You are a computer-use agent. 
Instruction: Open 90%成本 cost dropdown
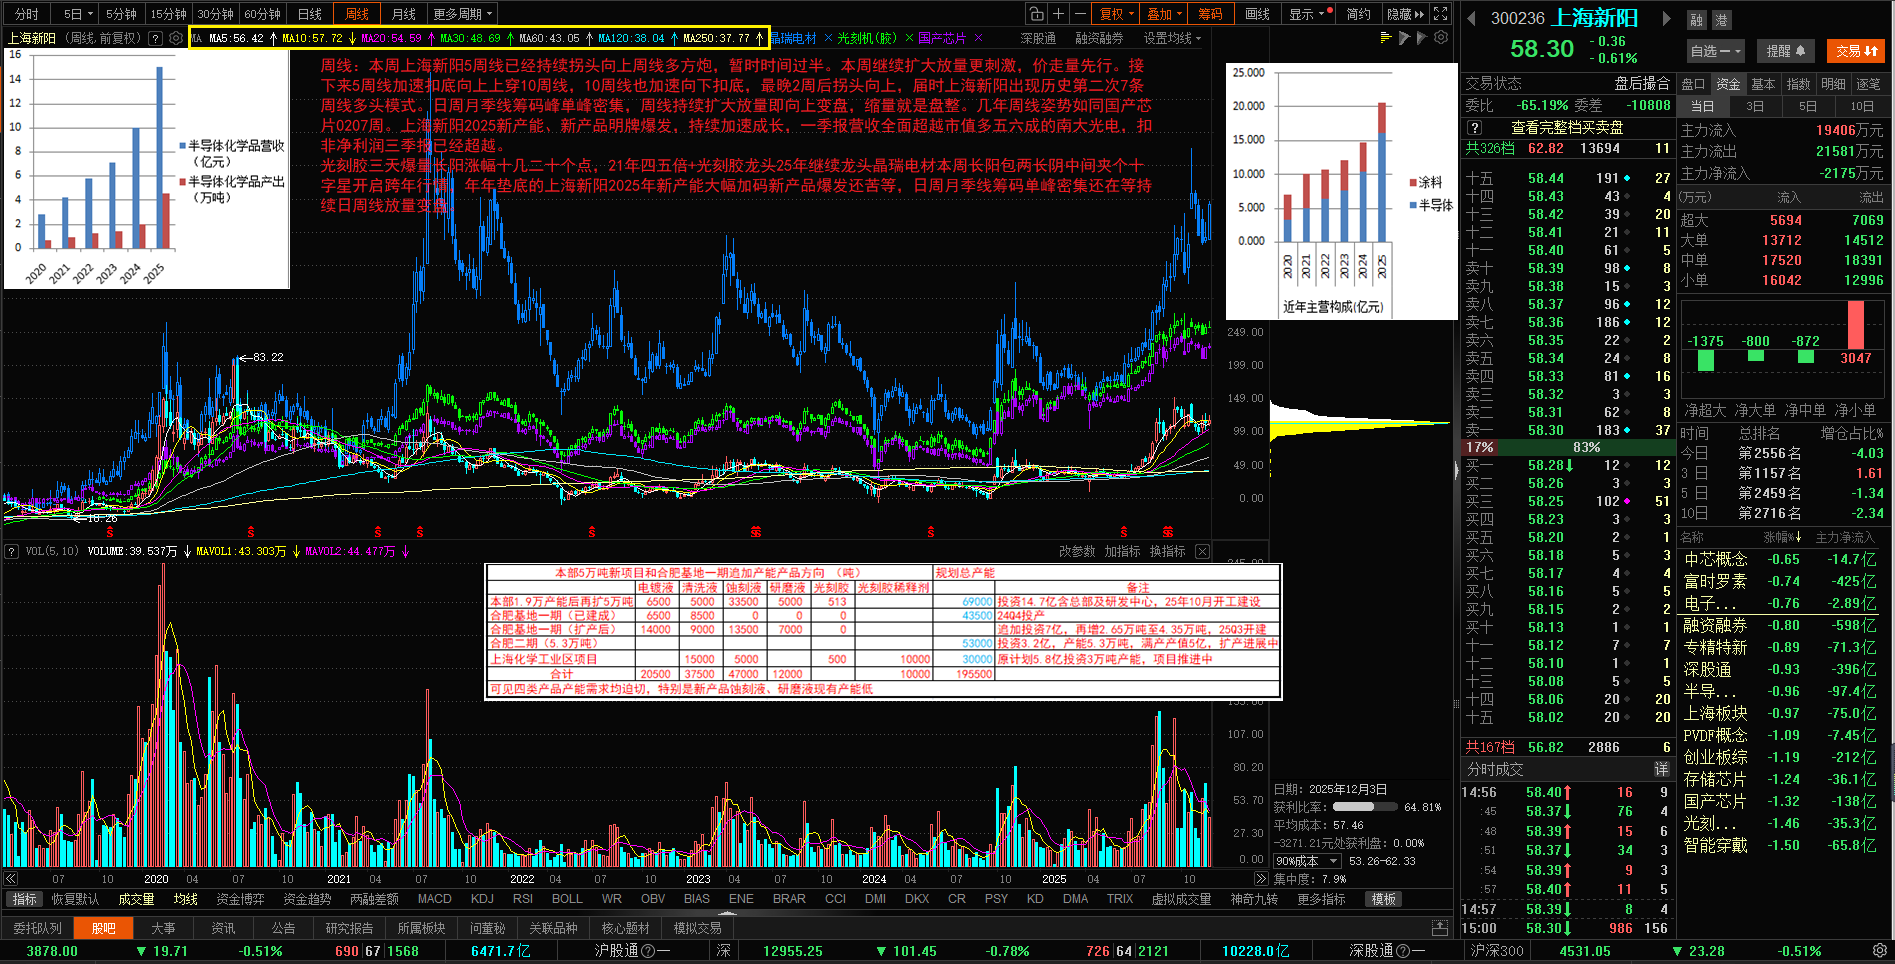tap(1307, 861)
